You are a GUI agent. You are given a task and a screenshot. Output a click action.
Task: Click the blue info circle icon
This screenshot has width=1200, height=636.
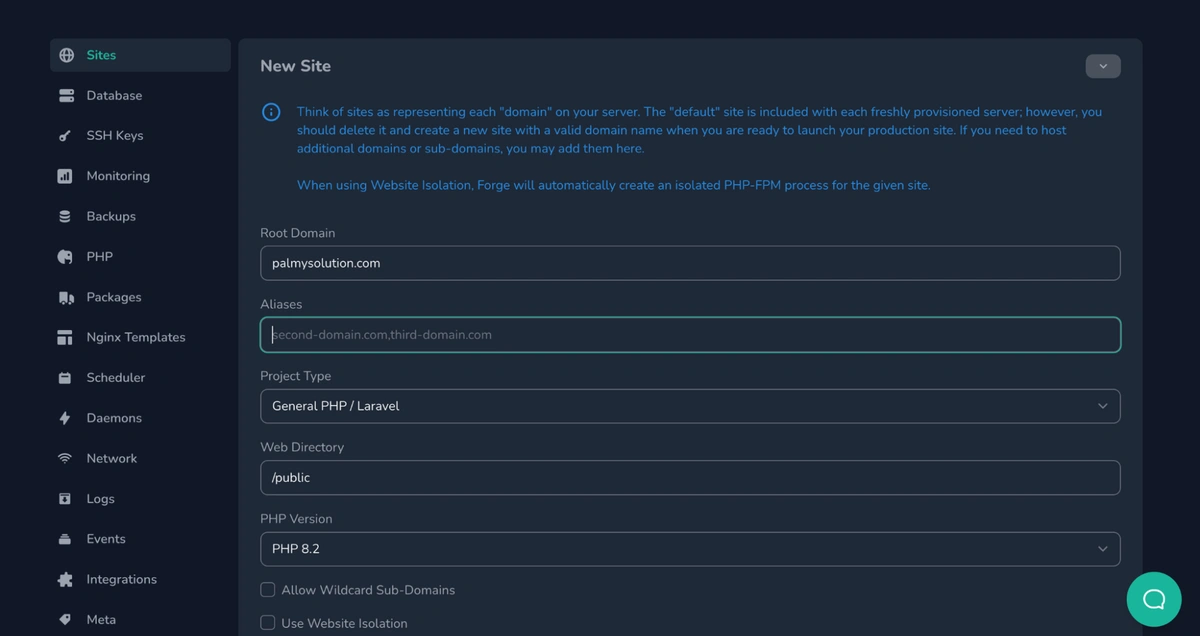click(x=271, y=112)
